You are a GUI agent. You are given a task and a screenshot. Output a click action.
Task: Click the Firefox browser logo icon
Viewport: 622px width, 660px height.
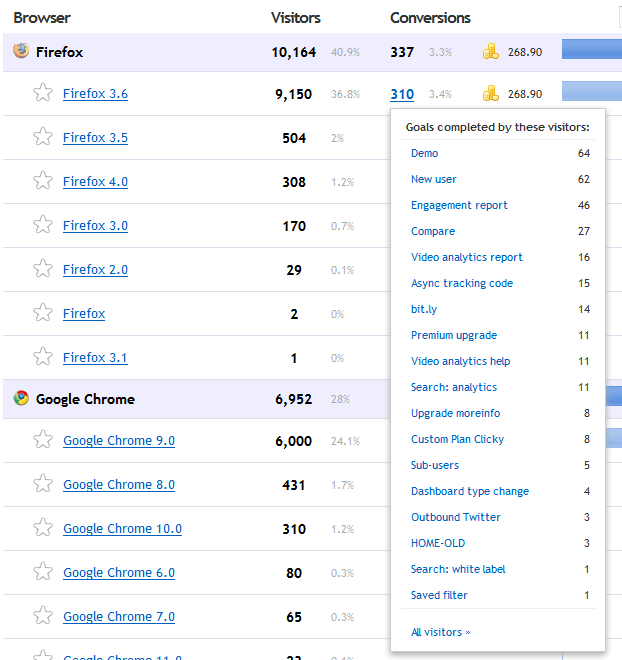[21, 51]
